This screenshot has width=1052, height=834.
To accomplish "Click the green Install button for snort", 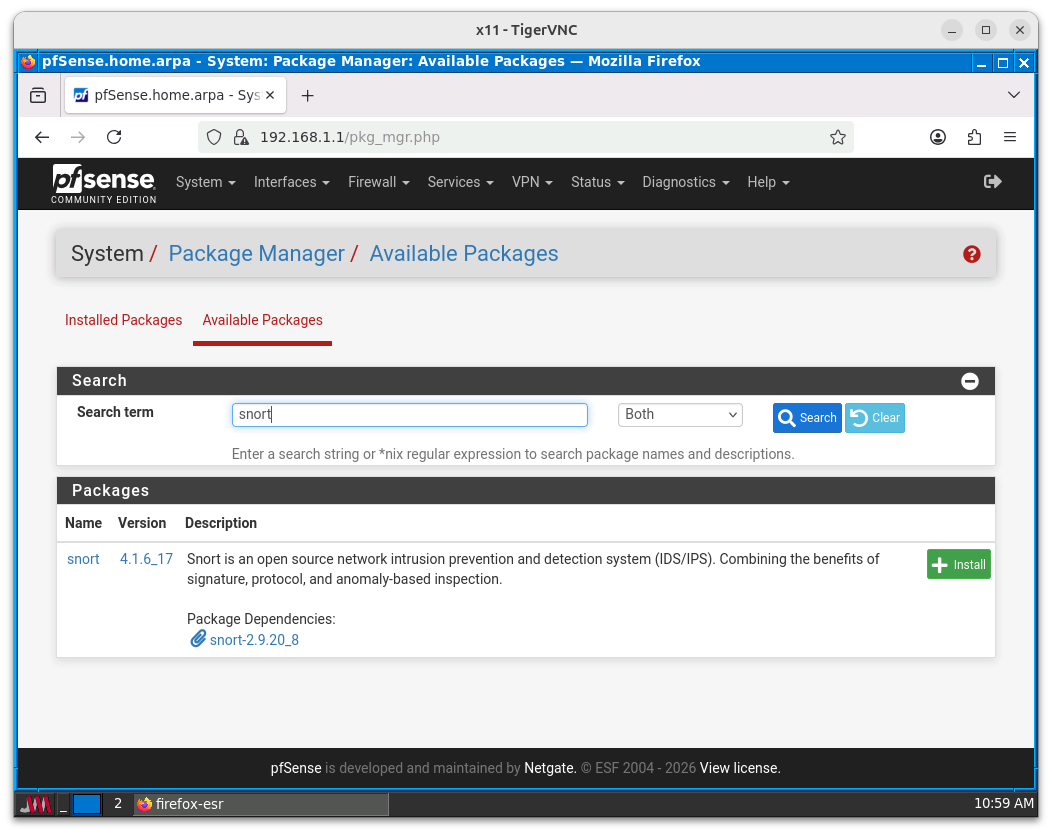I will (958, 564).
